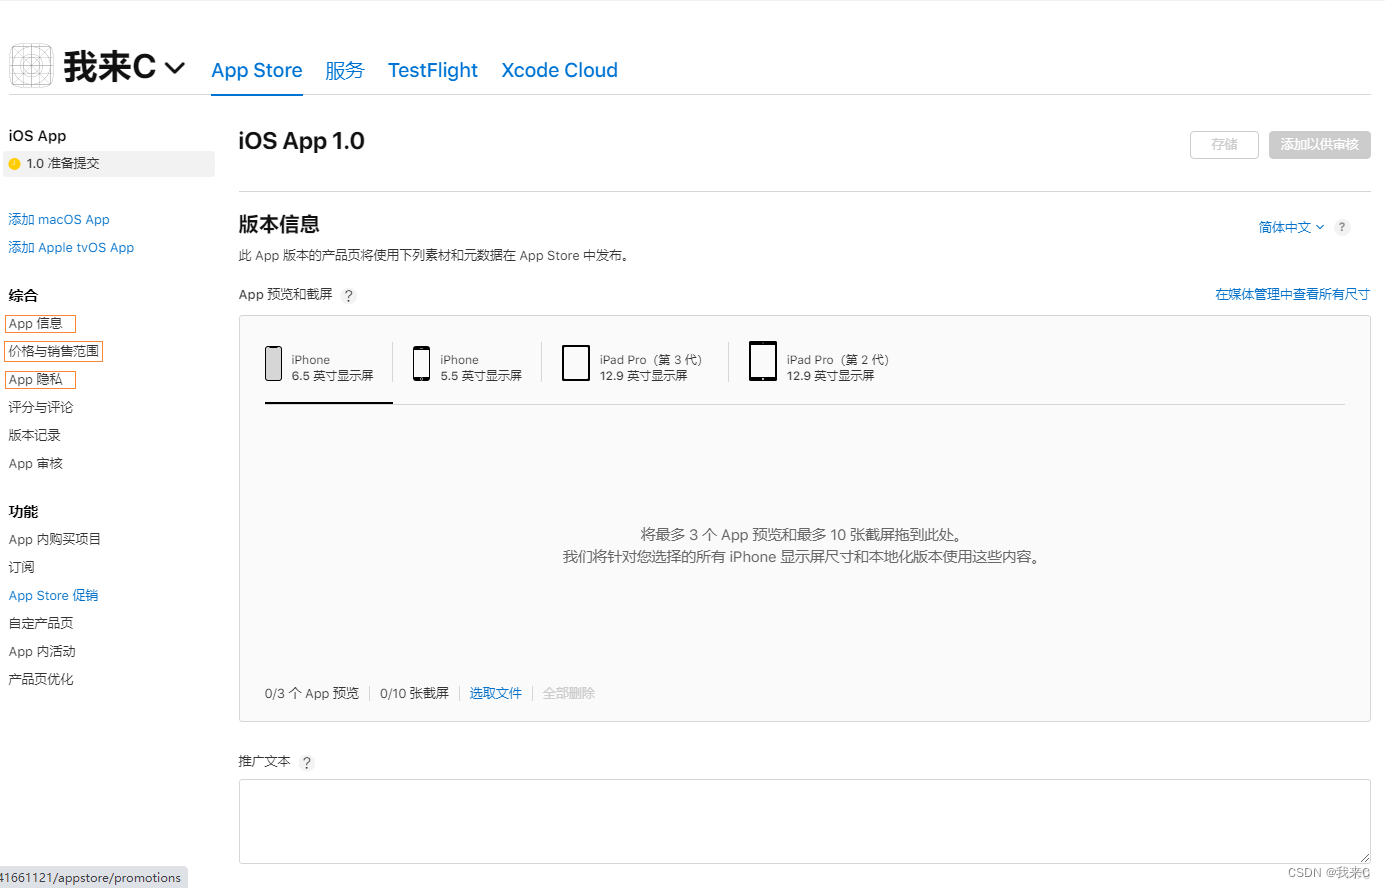
Task: Click the 版本信息 section heading
Action: [279, 224]
